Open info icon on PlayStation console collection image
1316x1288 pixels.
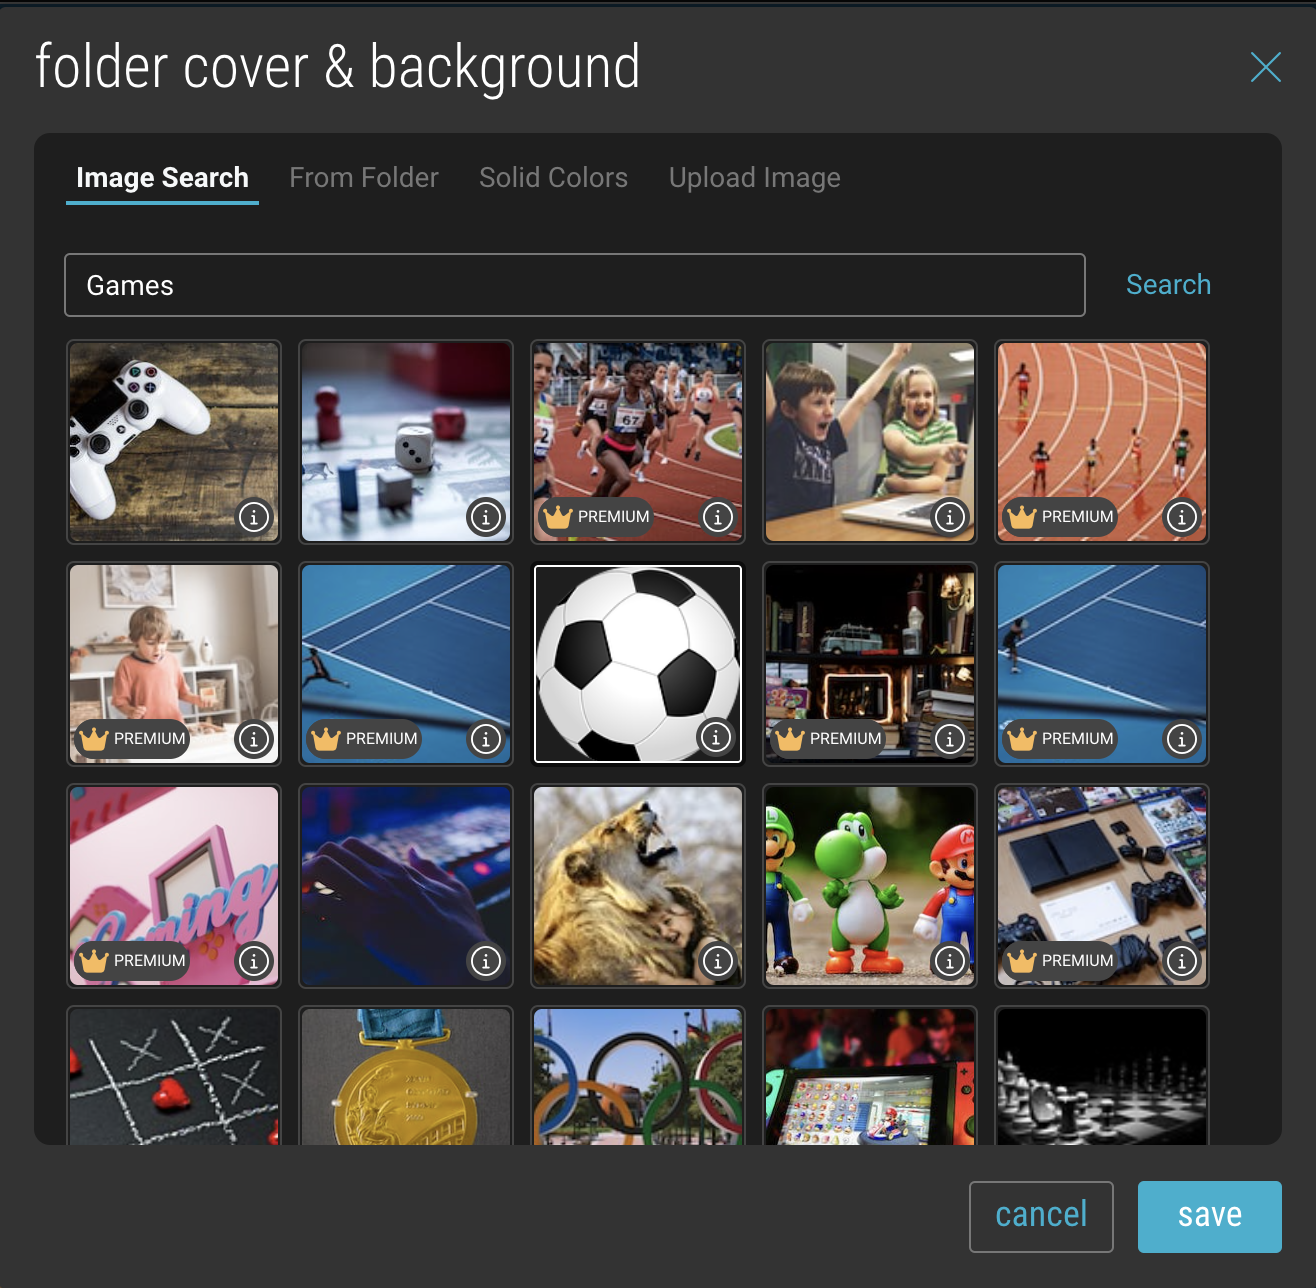tap(1182, 961)
